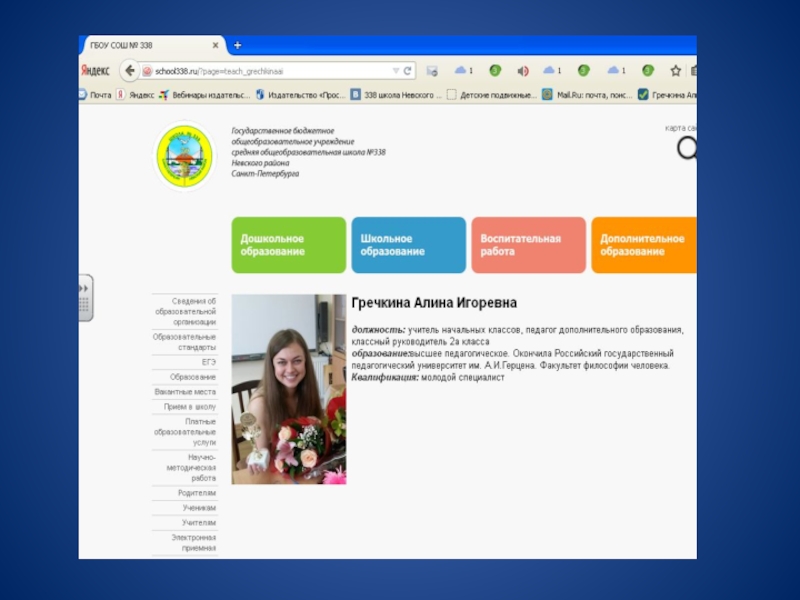Click the URL address field
800x600 pixels.
(270, 71)
